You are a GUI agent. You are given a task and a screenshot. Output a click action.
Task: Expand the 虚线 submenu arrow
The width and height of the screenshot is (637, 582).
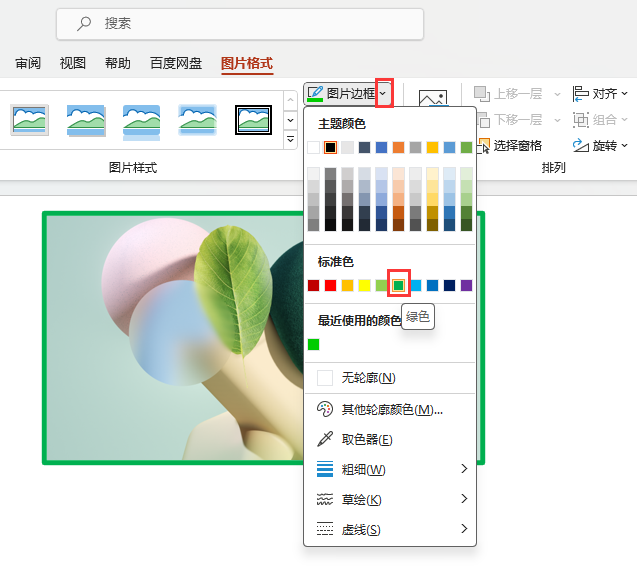click(464, 528)
